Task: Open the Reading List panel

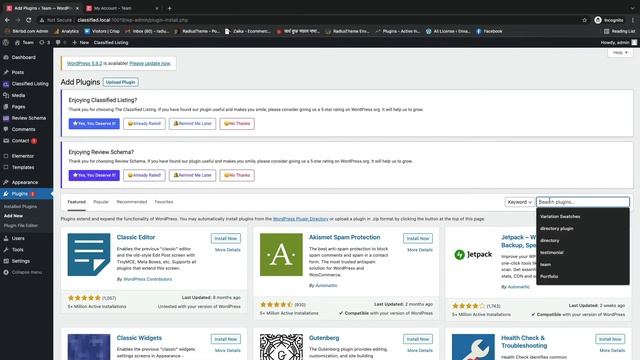Action: pos(619,31)
